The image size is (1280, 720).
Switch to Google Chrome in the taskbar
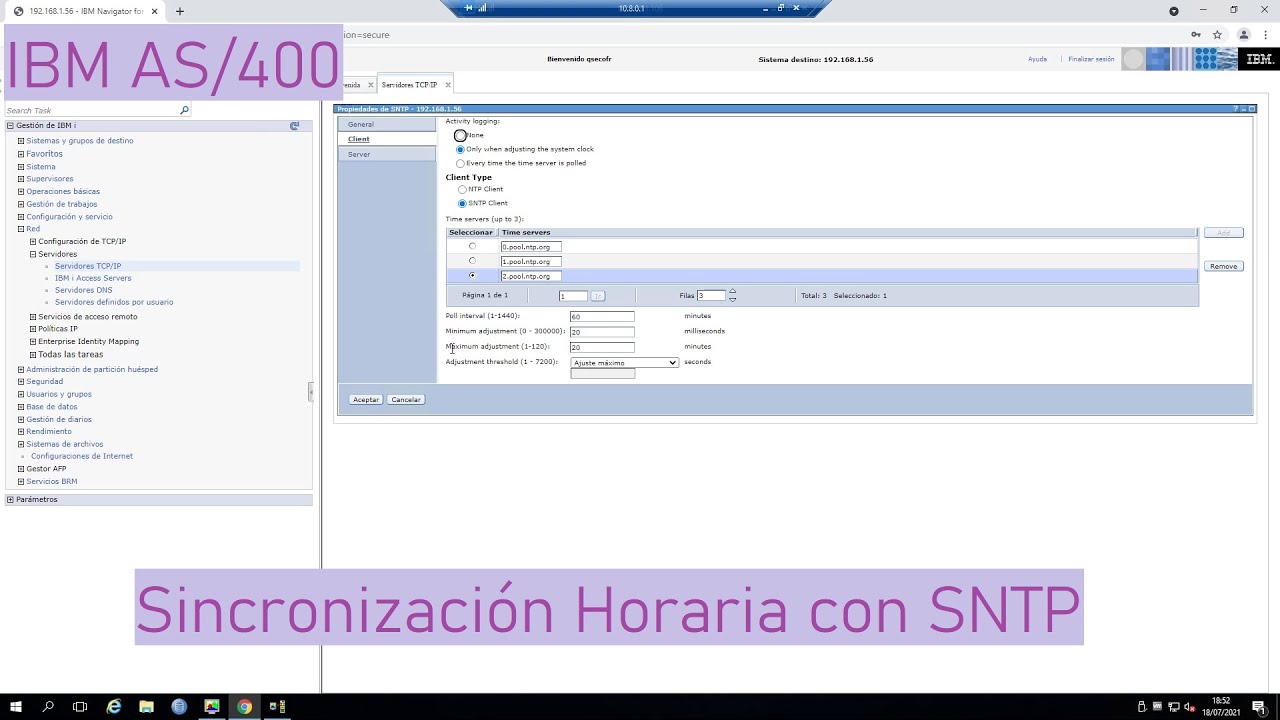point(244,707)
